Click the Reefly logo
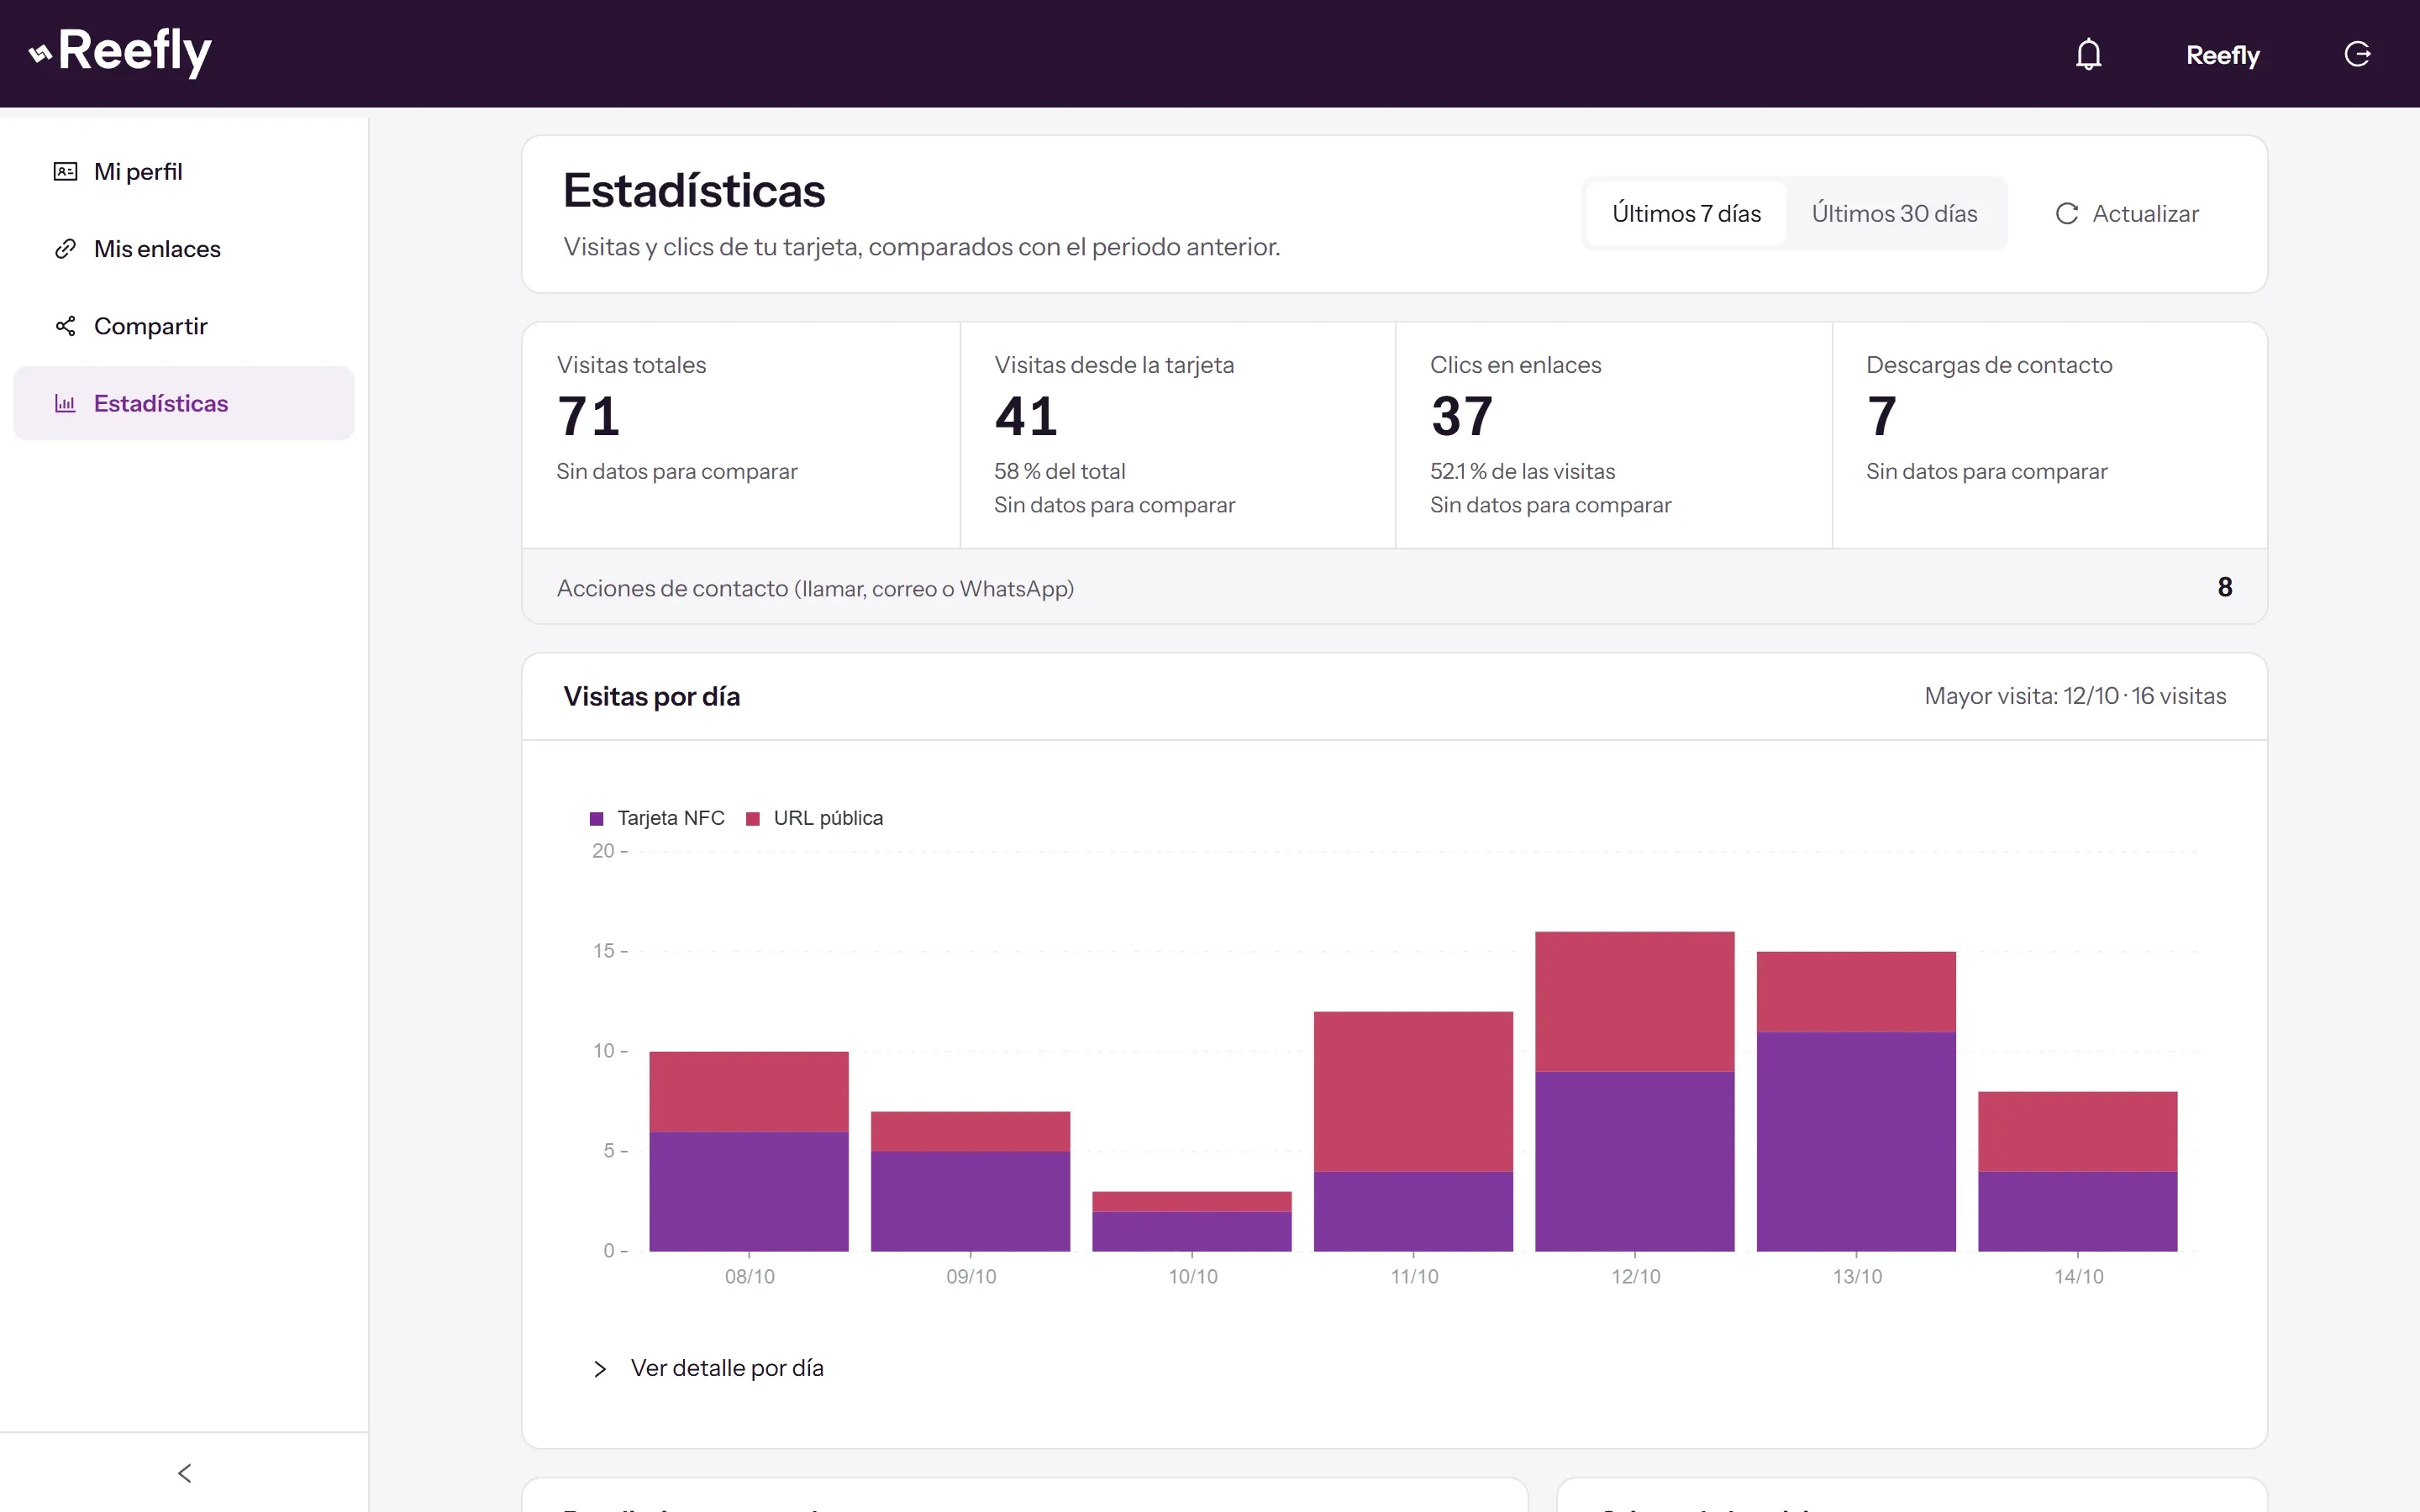 (120, 52)
